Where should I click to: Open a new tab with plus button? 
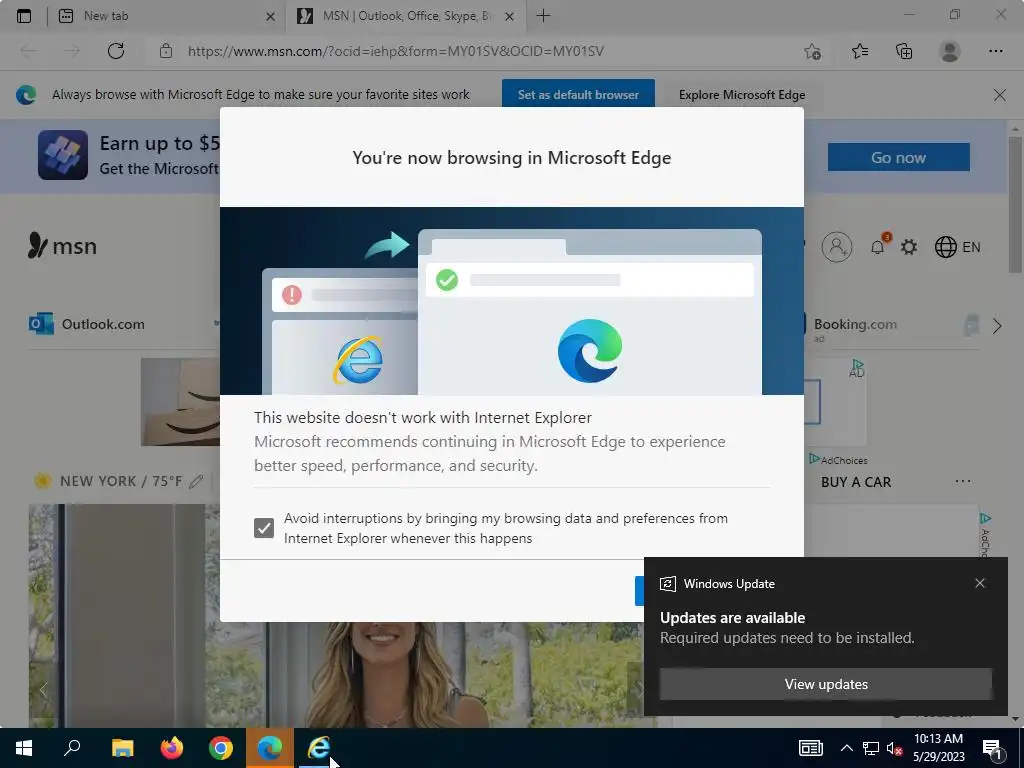click(x=543, y=16)
